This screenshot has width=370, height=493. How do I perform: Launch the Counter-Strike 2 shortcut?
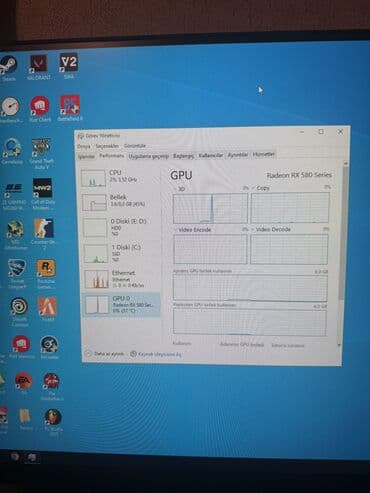pyautogui.click(x=43, y=234)
